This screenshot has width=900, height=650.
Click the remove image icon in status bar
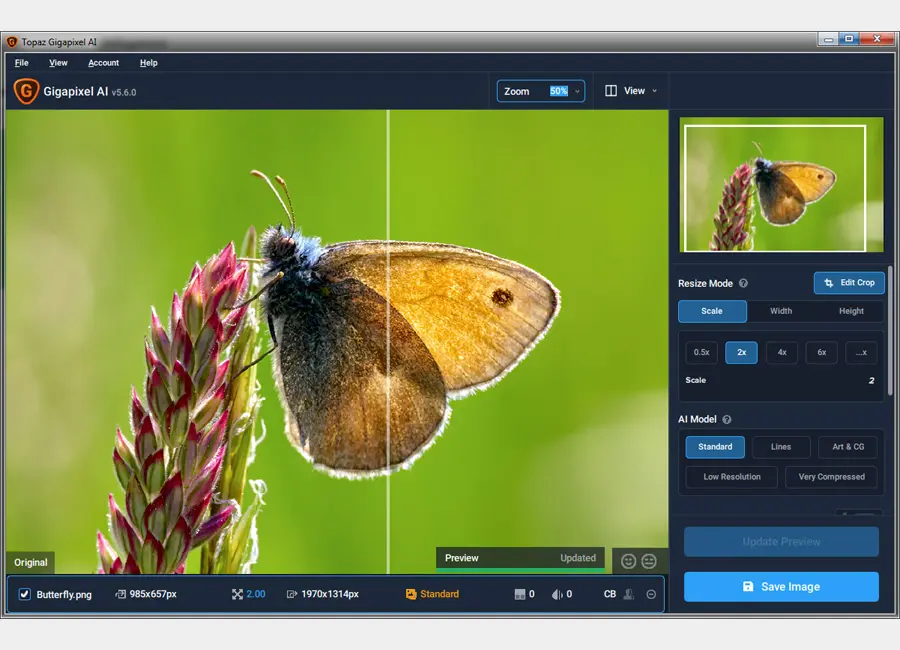650,594
